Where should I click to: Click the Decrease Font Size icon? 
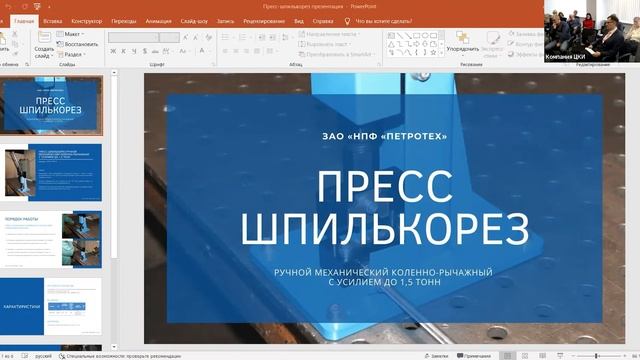(x=196, y=37)
